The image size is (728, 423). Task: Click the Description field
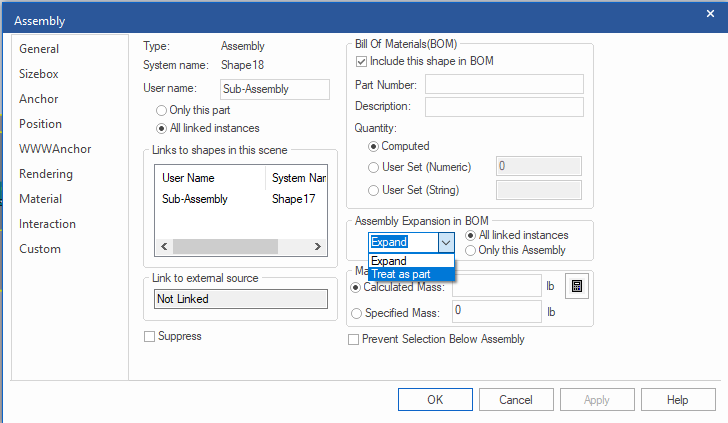point(504,107)
